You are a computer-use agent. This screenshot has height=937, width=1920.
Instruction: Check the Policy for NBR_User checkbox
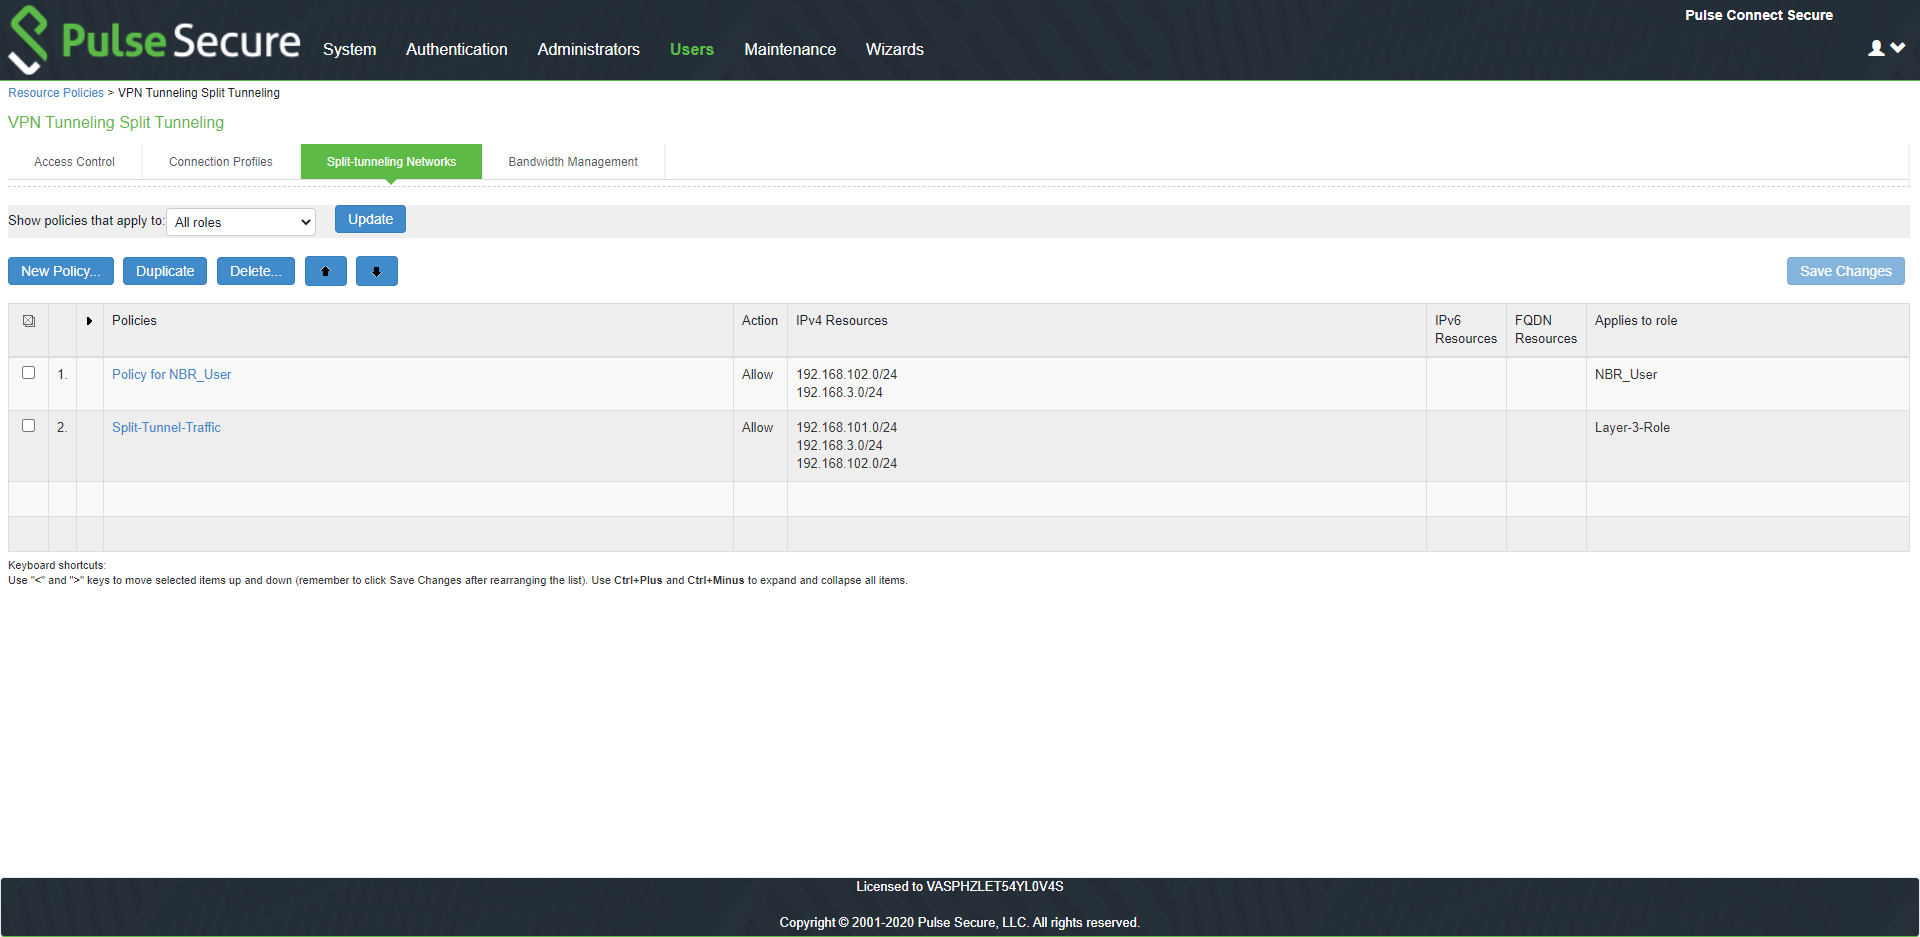[x=29, y=373]
